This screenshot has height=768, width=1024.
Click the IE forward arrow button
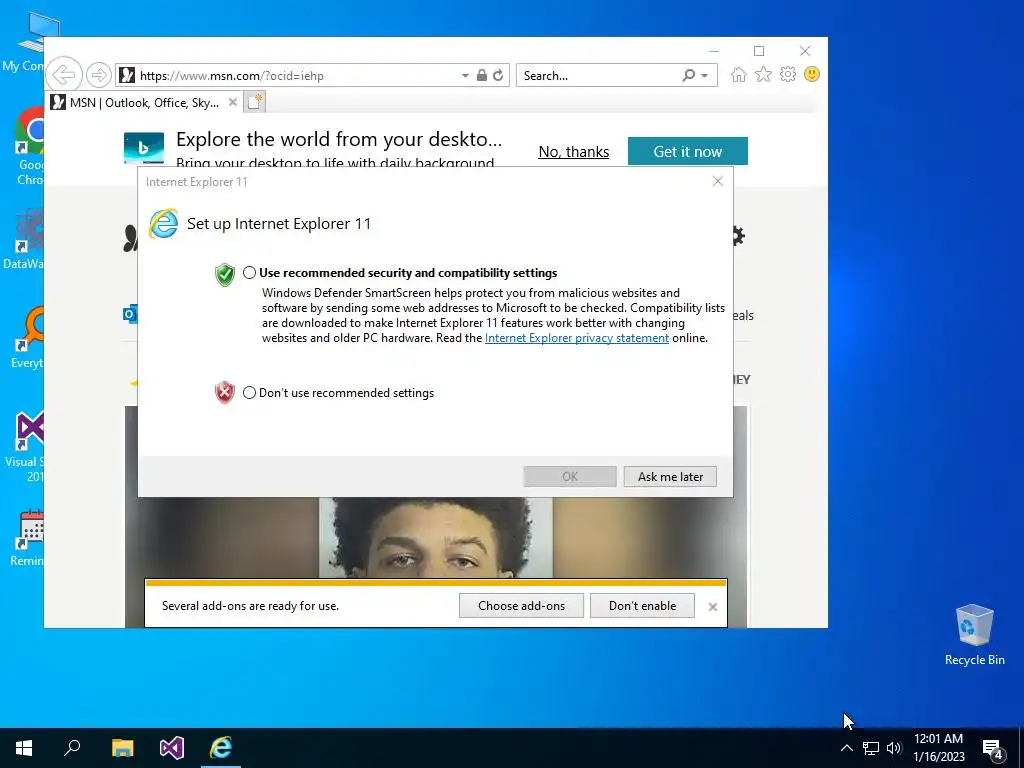pyautogui.click(x=99, y=75)
